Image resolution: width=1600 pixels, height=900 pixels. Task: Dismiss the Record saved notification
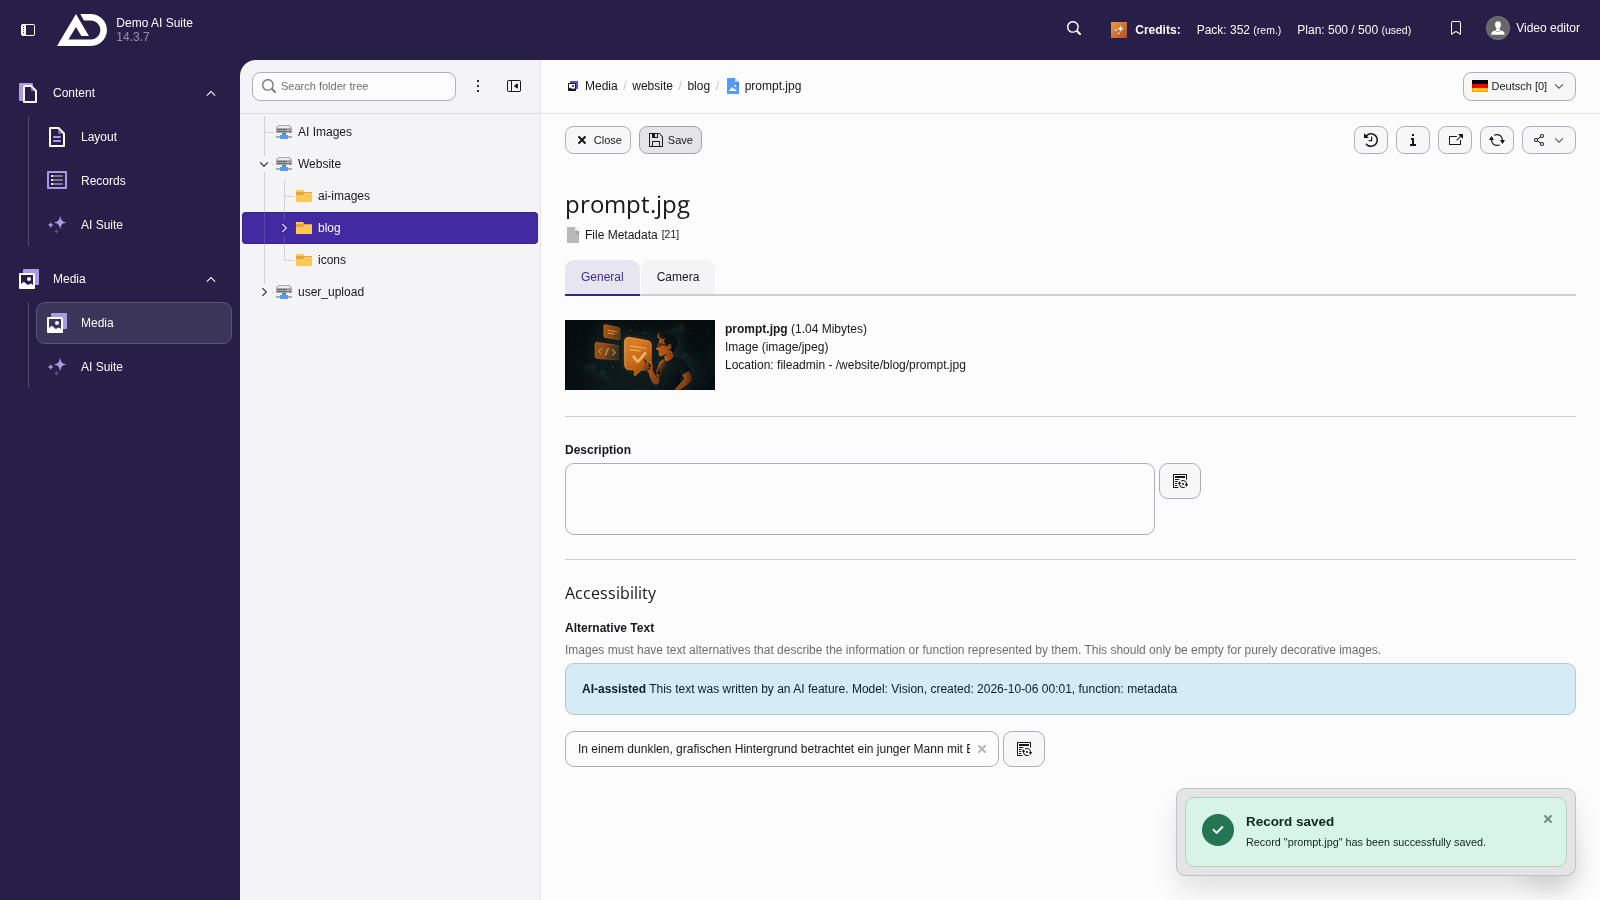coord(1548,819)
